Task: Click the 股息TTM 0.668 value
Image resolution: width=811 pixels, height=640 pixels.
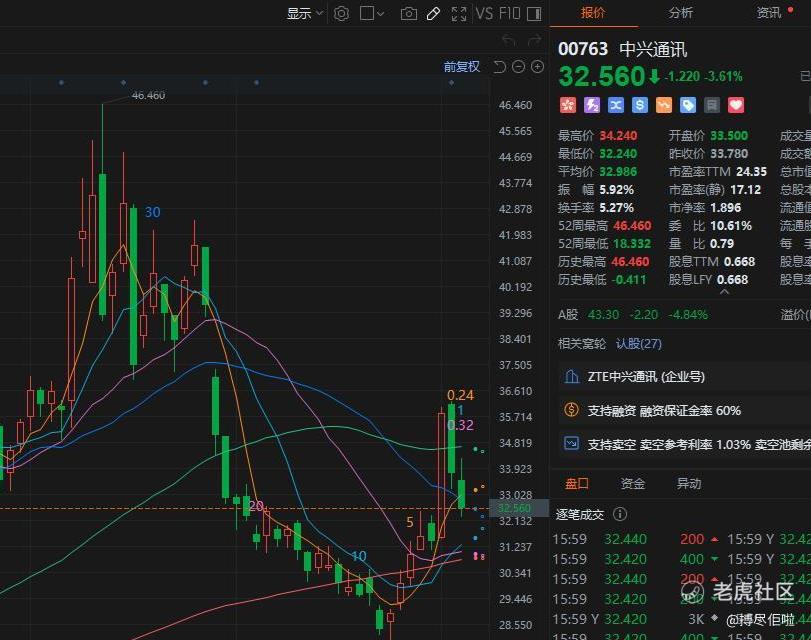Action: pyautogui.click(x=739, y=262)
